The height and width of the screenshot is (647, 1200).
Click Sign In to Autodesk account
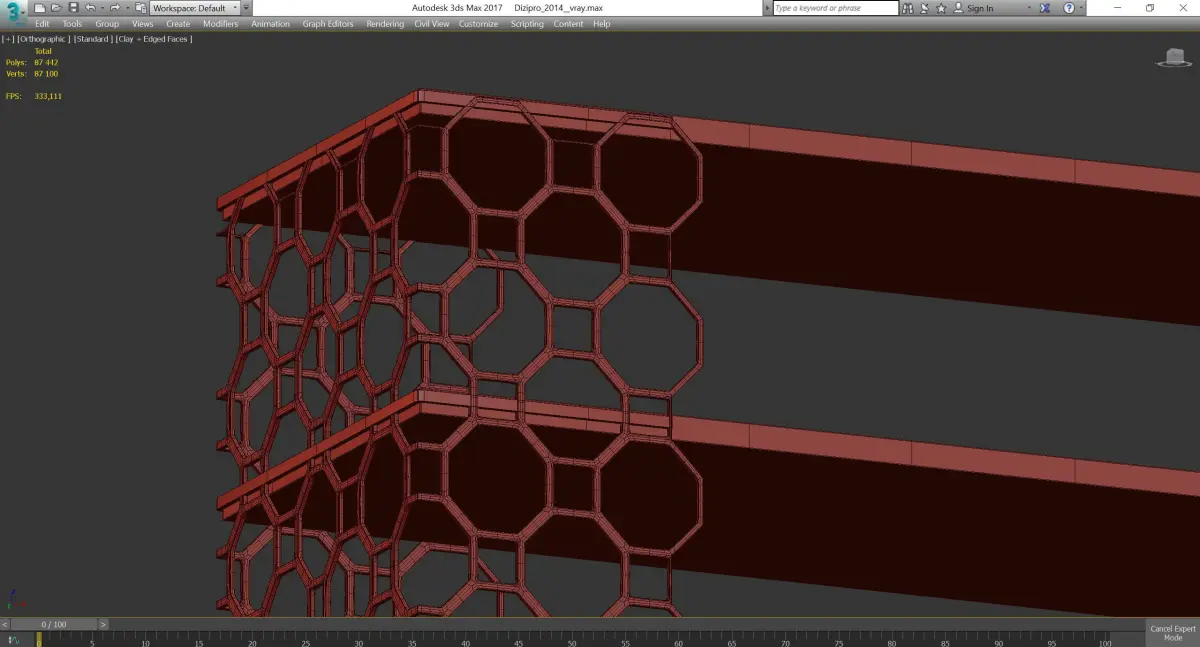tap(974, 8)
